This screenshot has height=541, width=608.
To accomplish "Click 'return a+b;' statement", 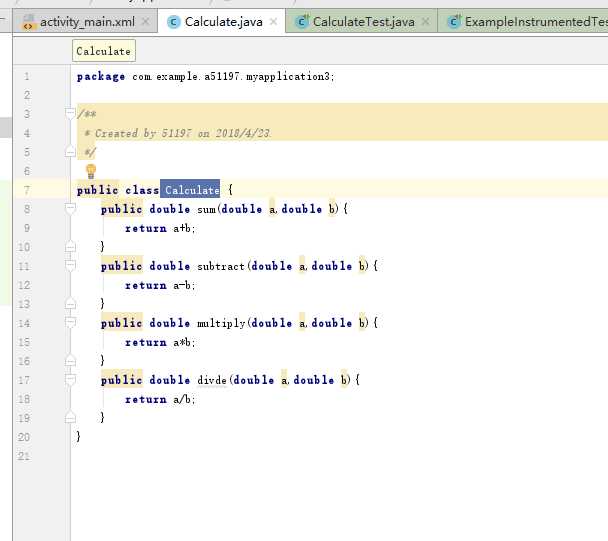I will pyautogui.click(x=160, y=228).
